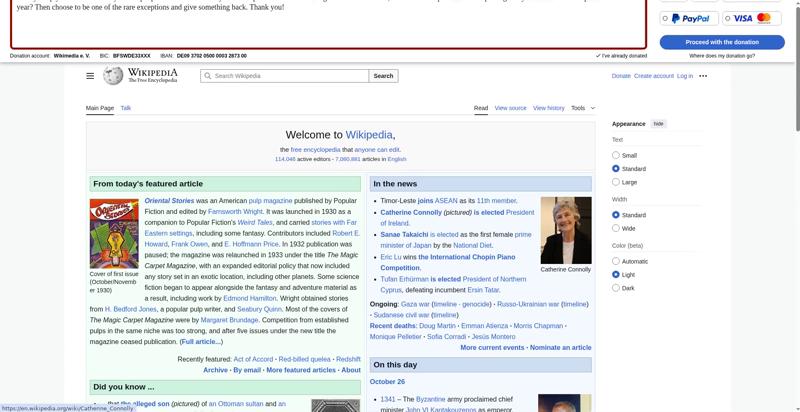The height and width of the screenshot is (412, 800).
Task: Open the Create account link
Action: [x=654, y=76]
